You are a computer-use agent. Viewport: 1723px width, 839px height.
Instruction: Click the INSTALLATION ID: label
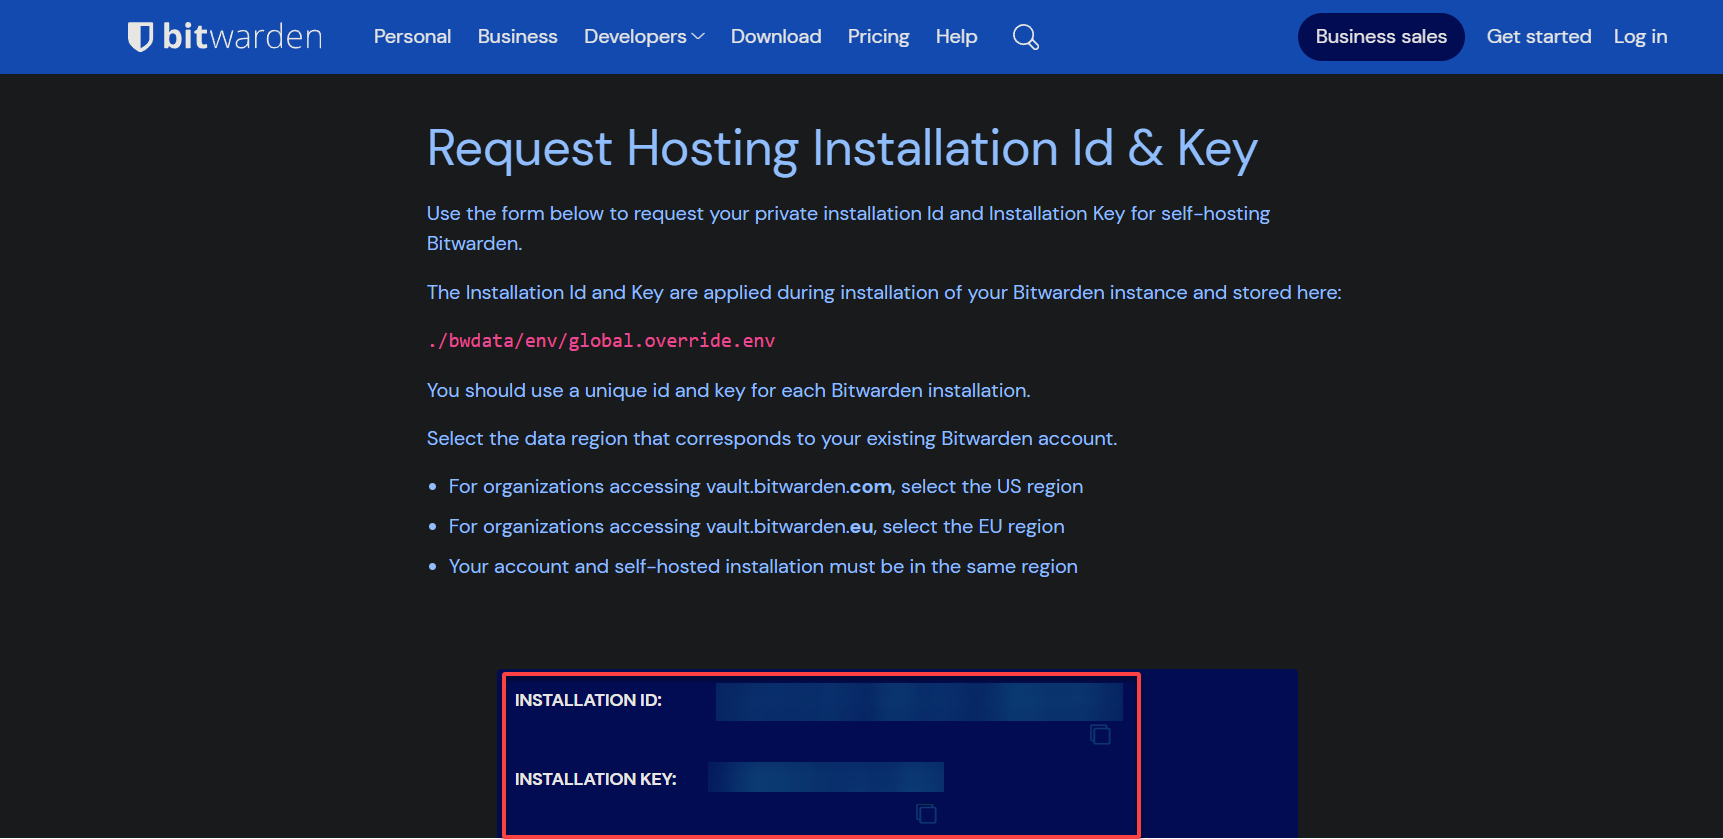click(588, 700)
